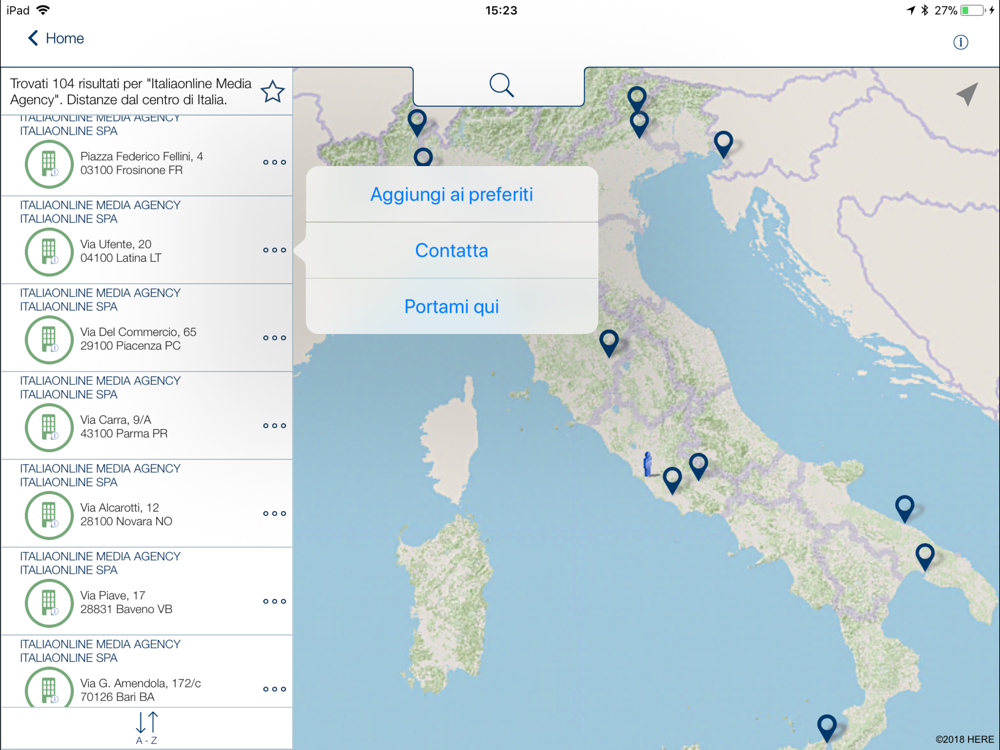The image size is (1000, 750).
Task: Select the address 43100 Parma PR
Action: click(124, 434)
